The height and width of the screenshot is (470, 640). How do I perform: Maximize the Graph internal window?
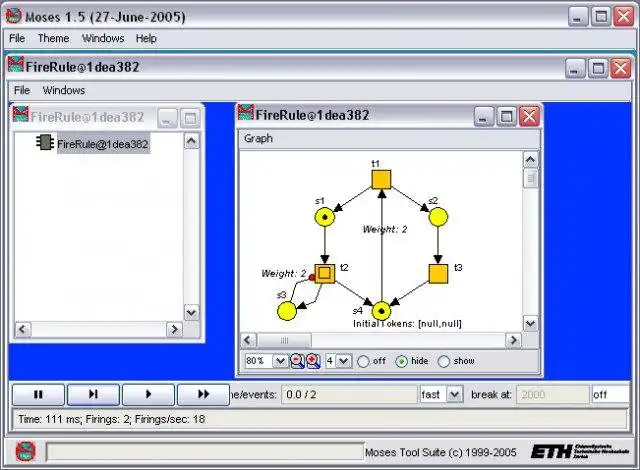coord(507,117)
